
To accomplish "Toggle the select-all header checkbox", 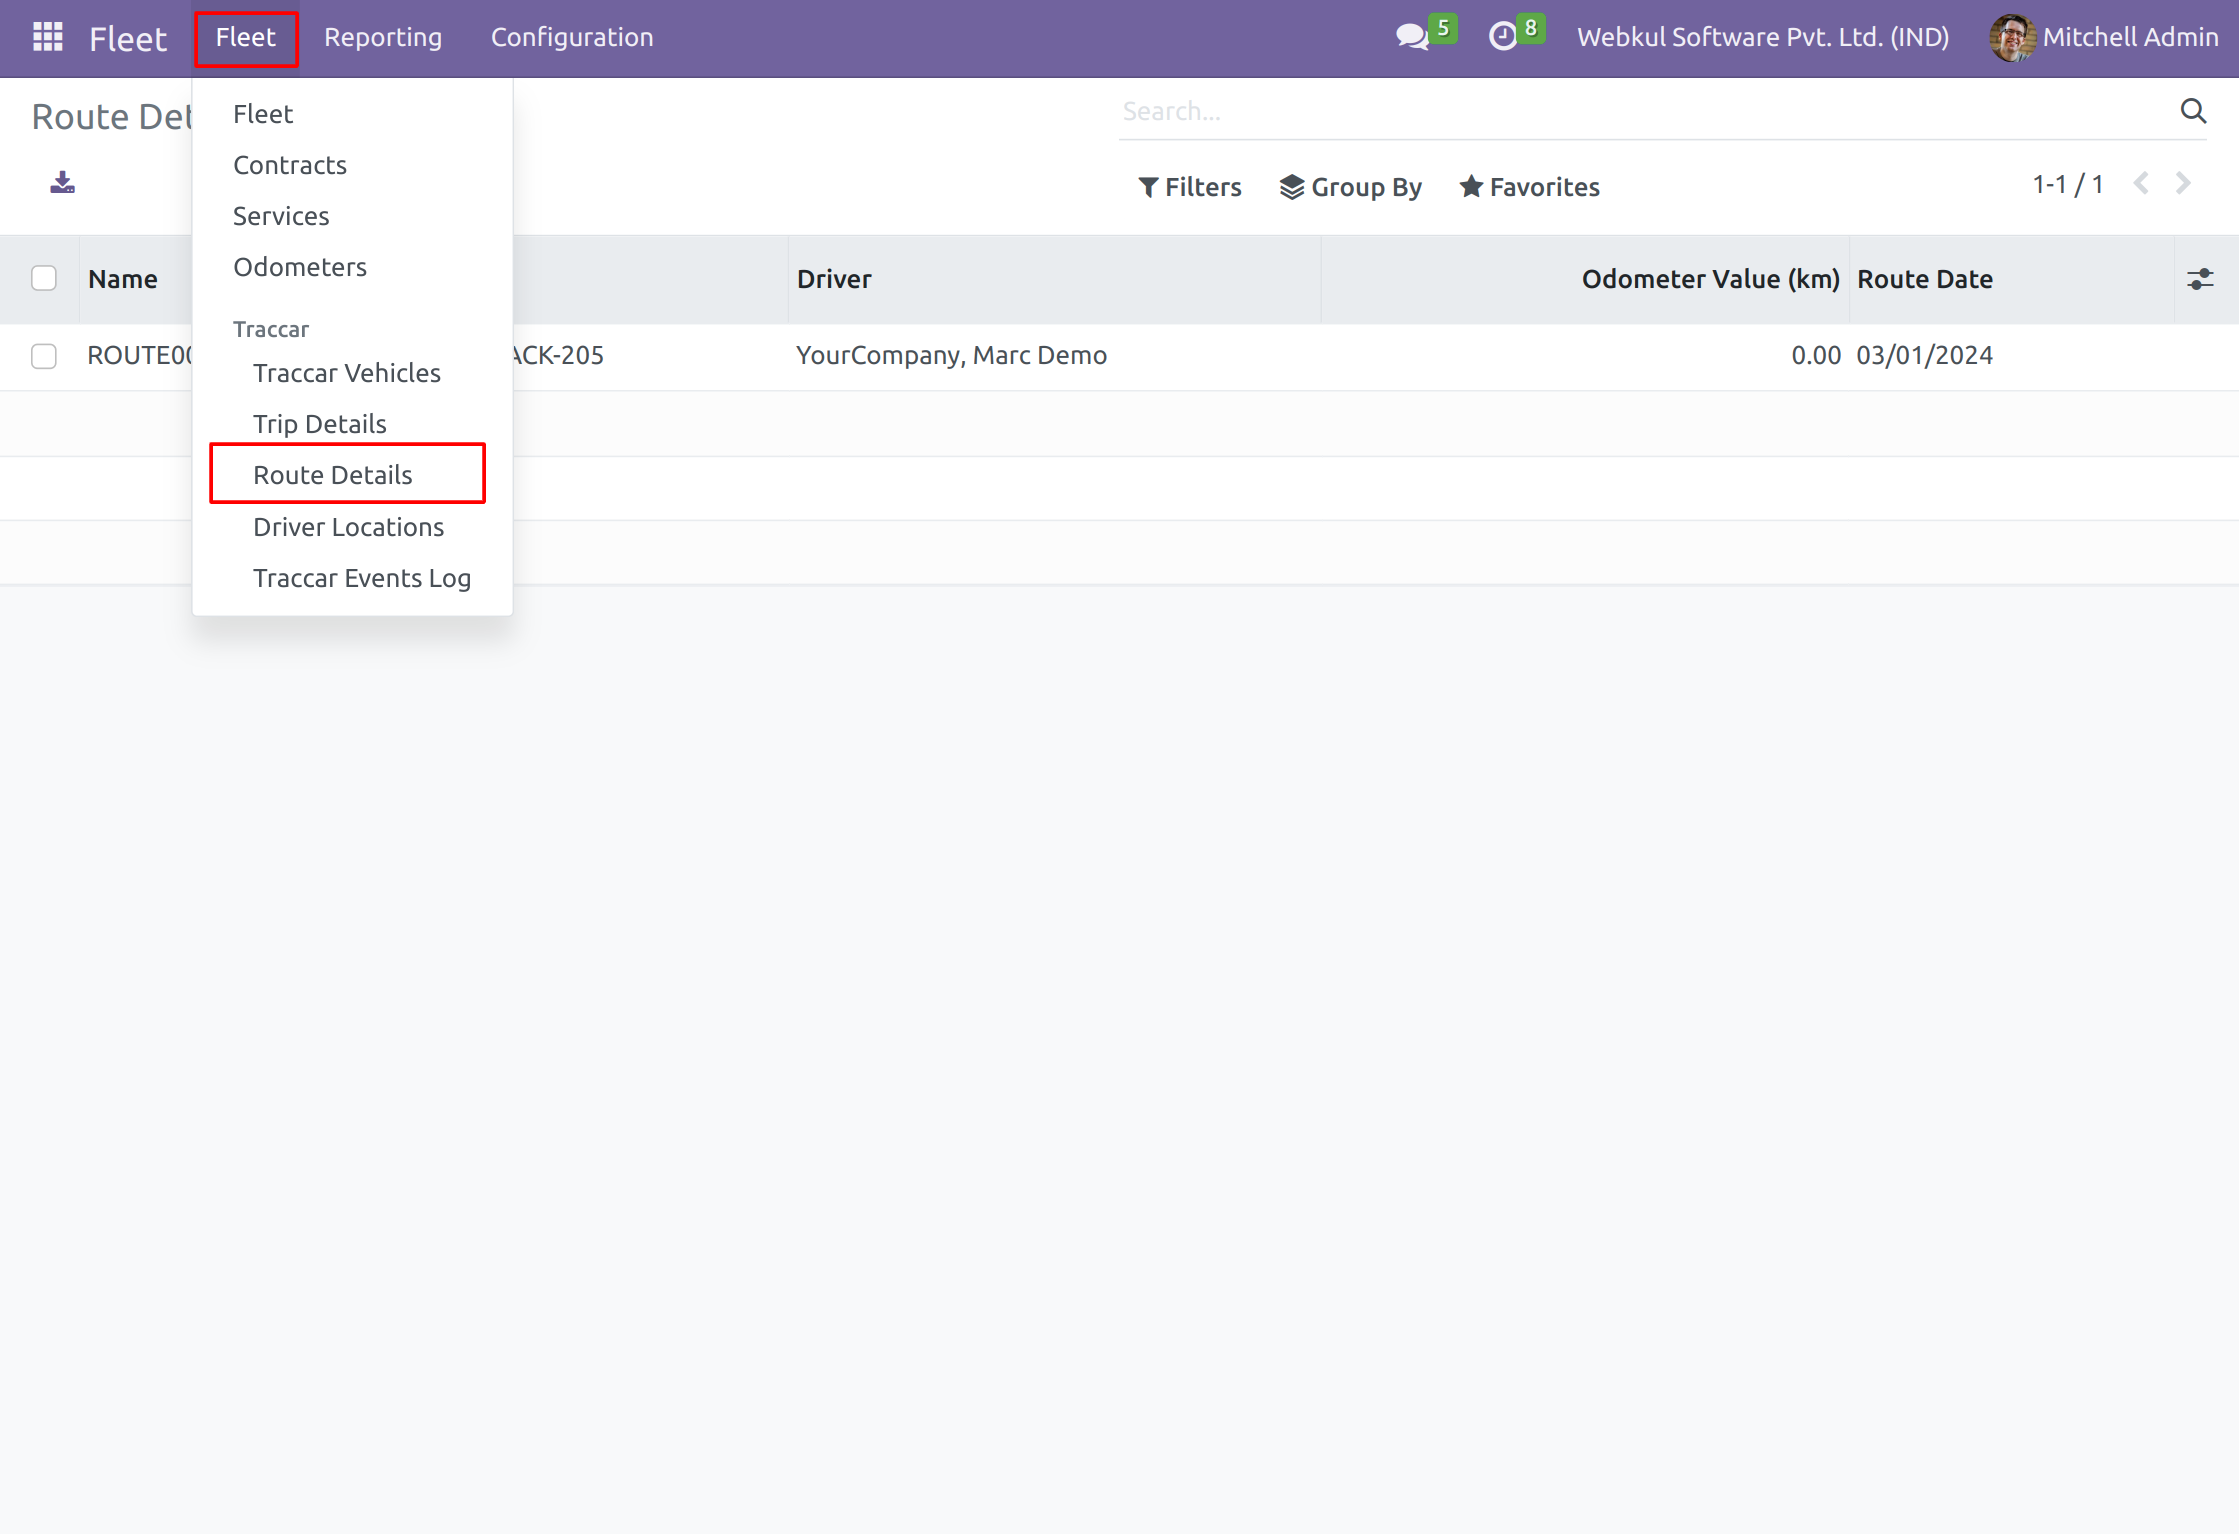I will click(x=44, y=278).
